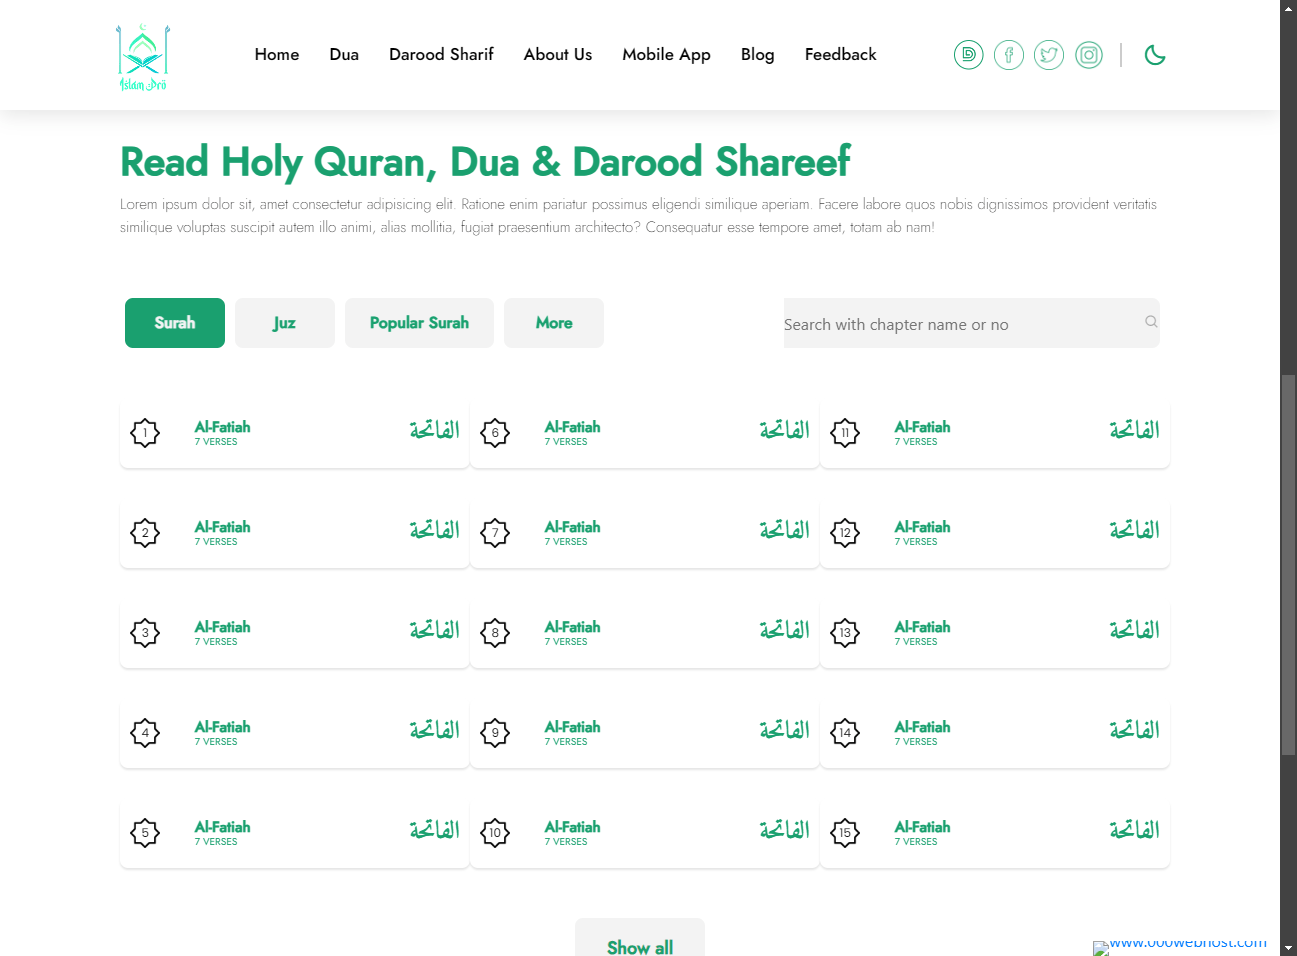The width and height of the screenshot is (1297, 956).
Task: Switch to the Surah tab
Action: pos(175,323)
